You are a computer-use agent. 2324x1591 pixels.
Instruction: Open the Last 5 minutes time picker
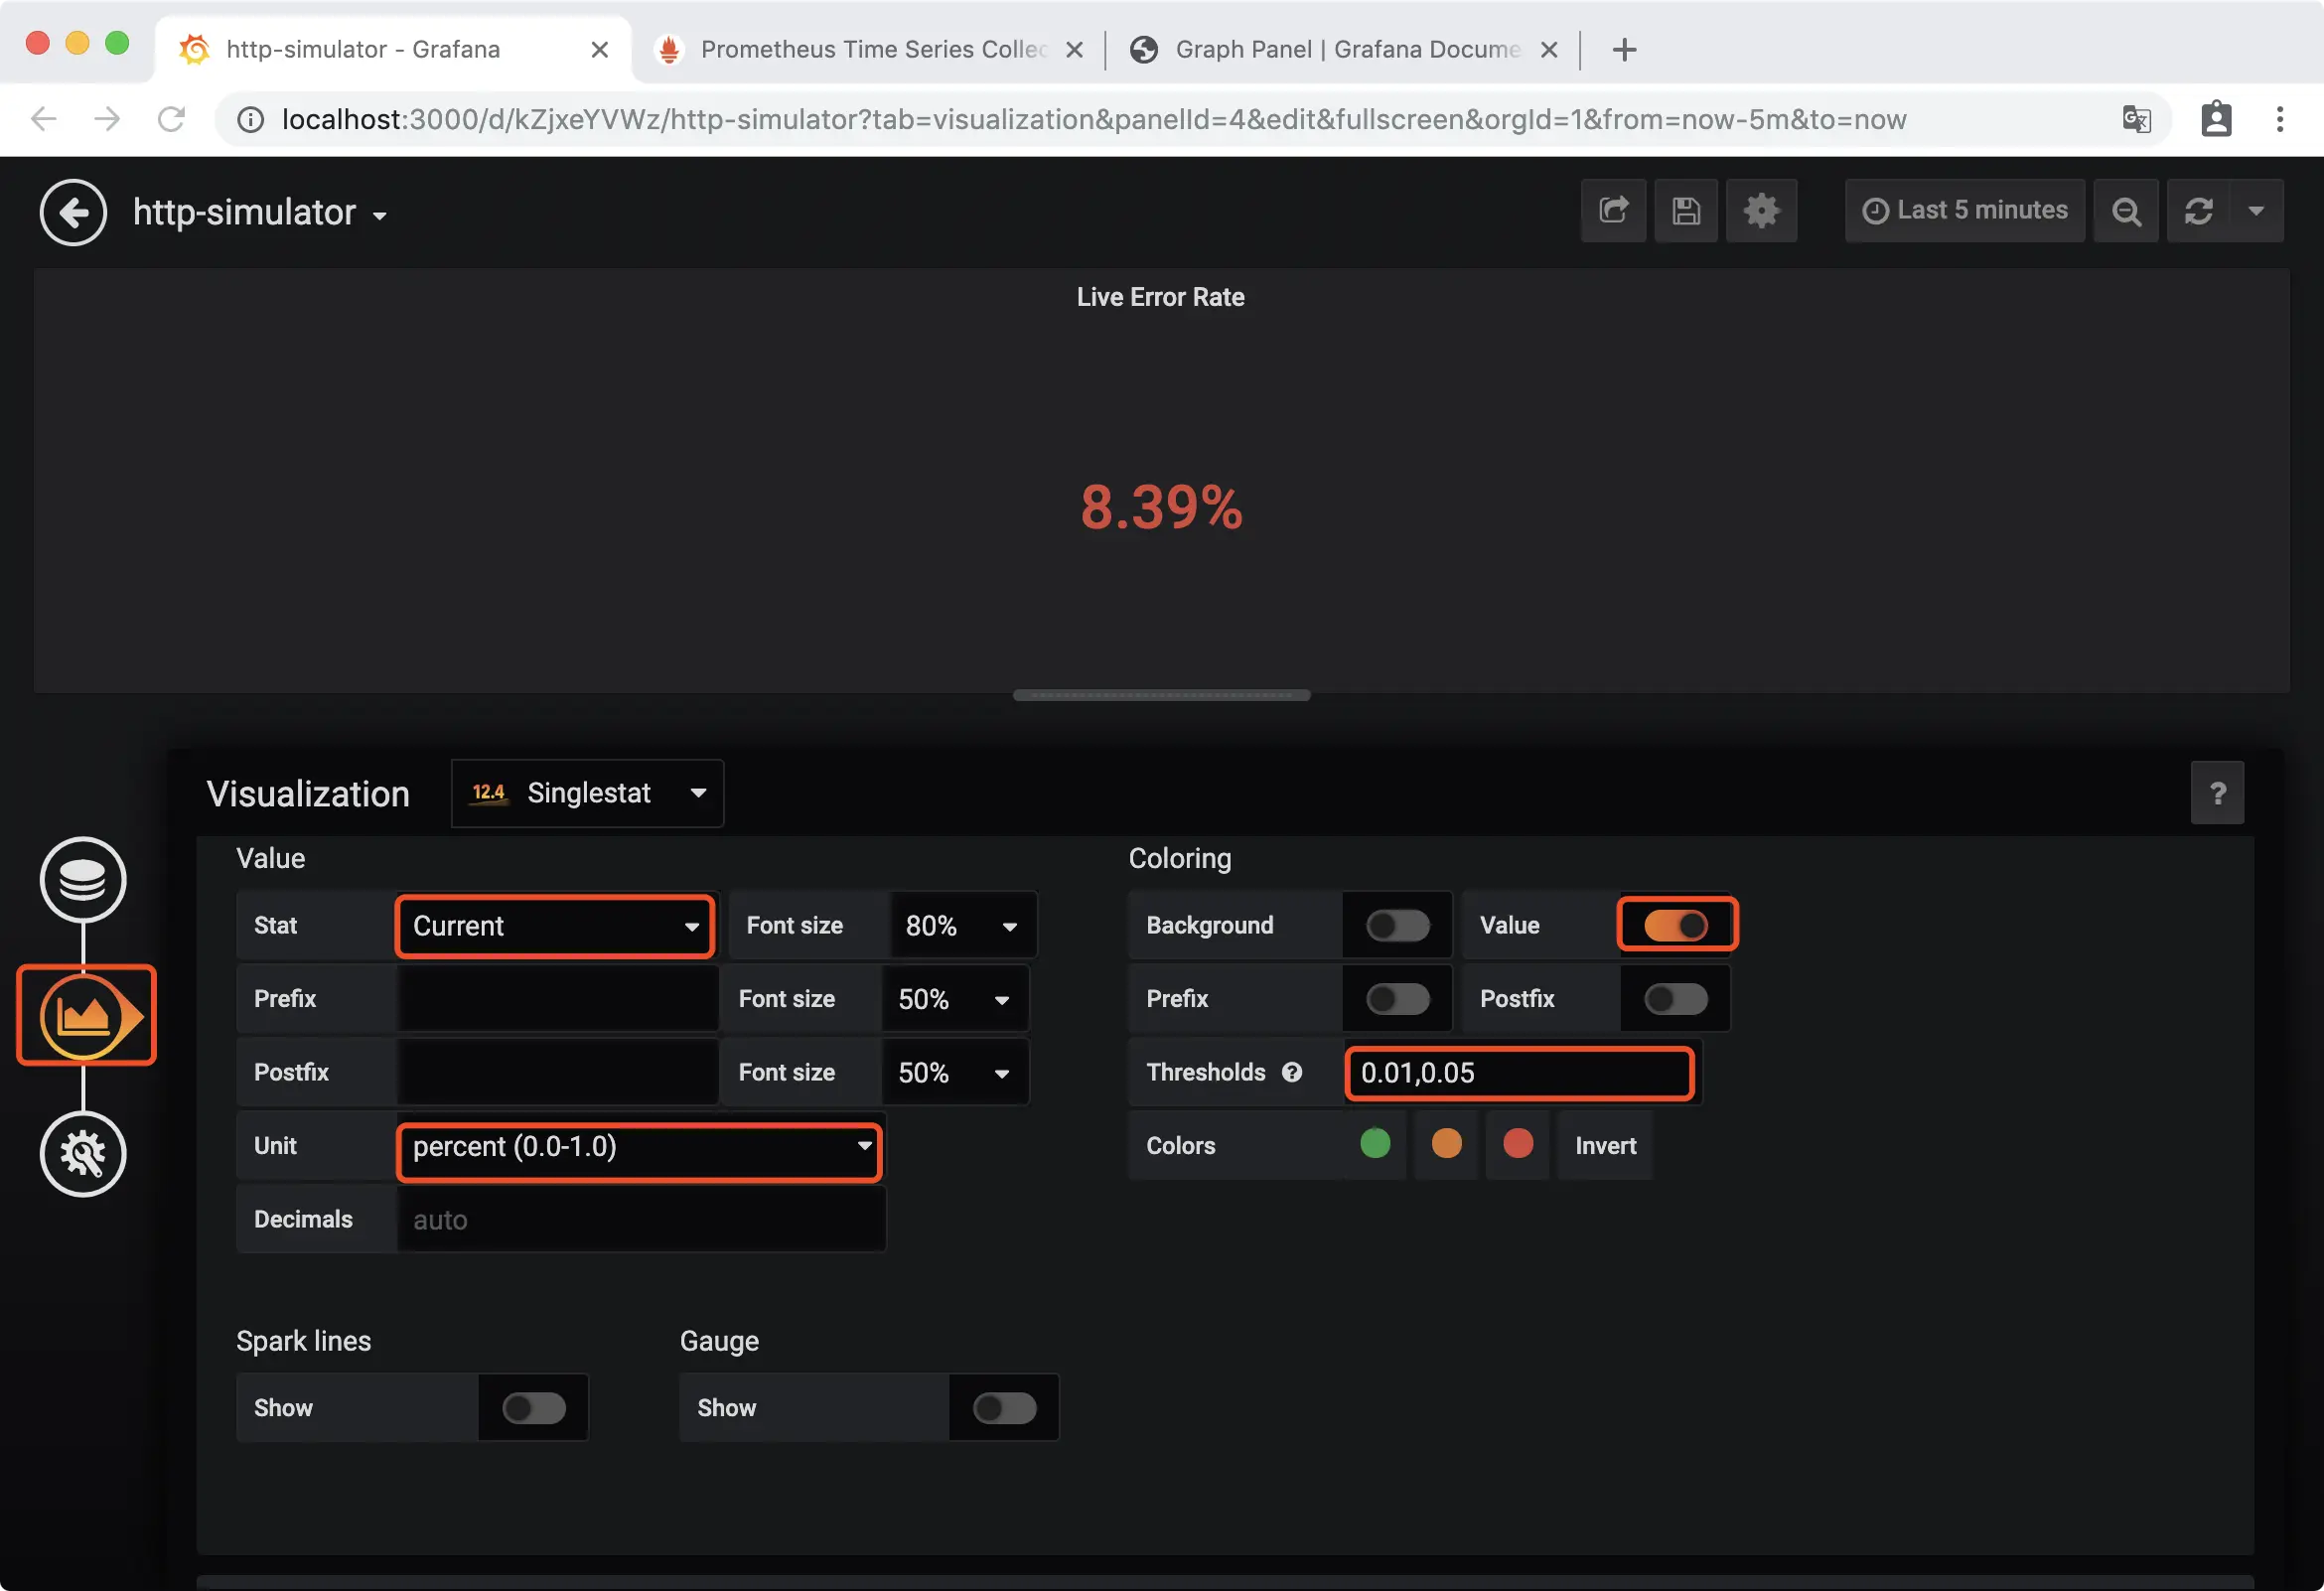click(1965, 211)
